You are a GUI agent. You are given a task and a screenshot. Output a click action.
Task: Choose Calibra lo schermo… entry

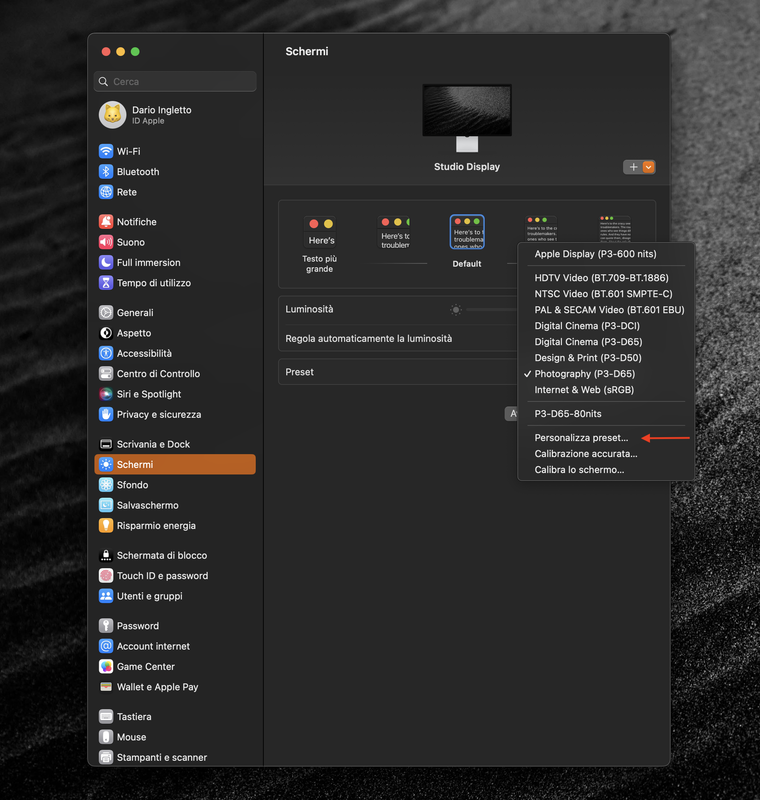(606, 469)
